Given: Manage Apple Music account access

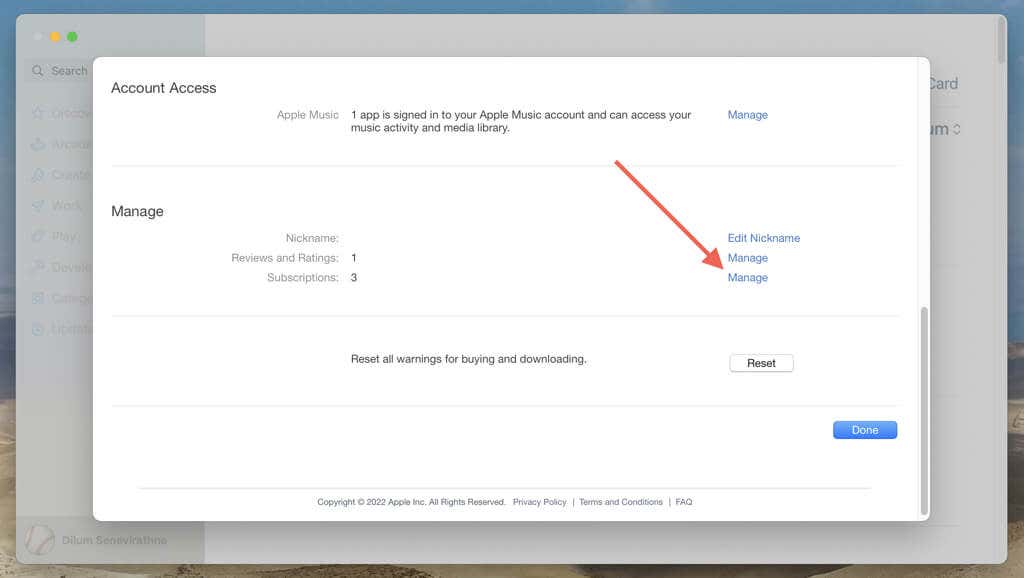Looking at the screenshot, I should 747,114.
